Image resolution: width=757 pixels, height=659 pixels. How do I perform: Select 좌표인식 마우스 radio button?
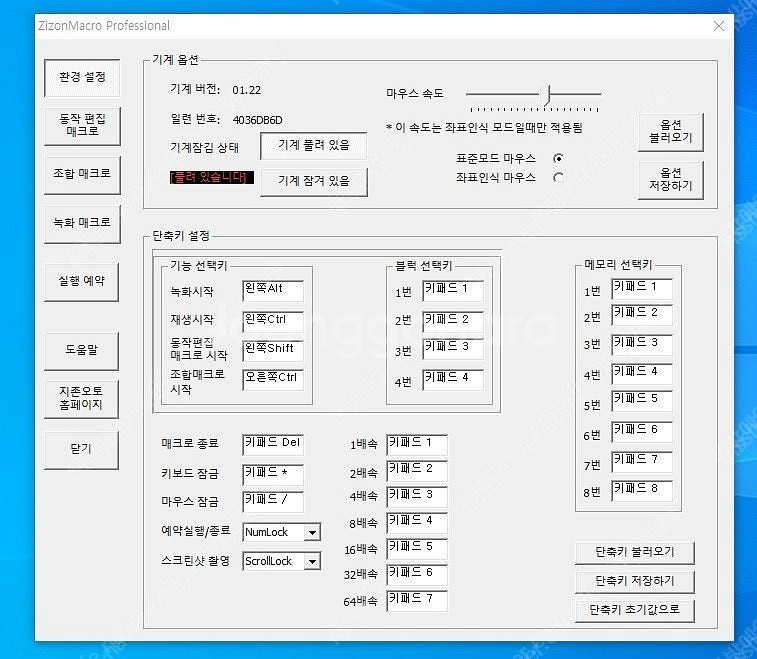558,178
